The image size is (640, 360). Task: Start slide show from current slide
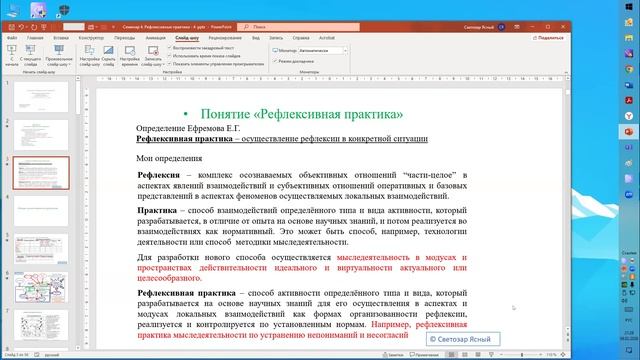(x=30, y=56)
